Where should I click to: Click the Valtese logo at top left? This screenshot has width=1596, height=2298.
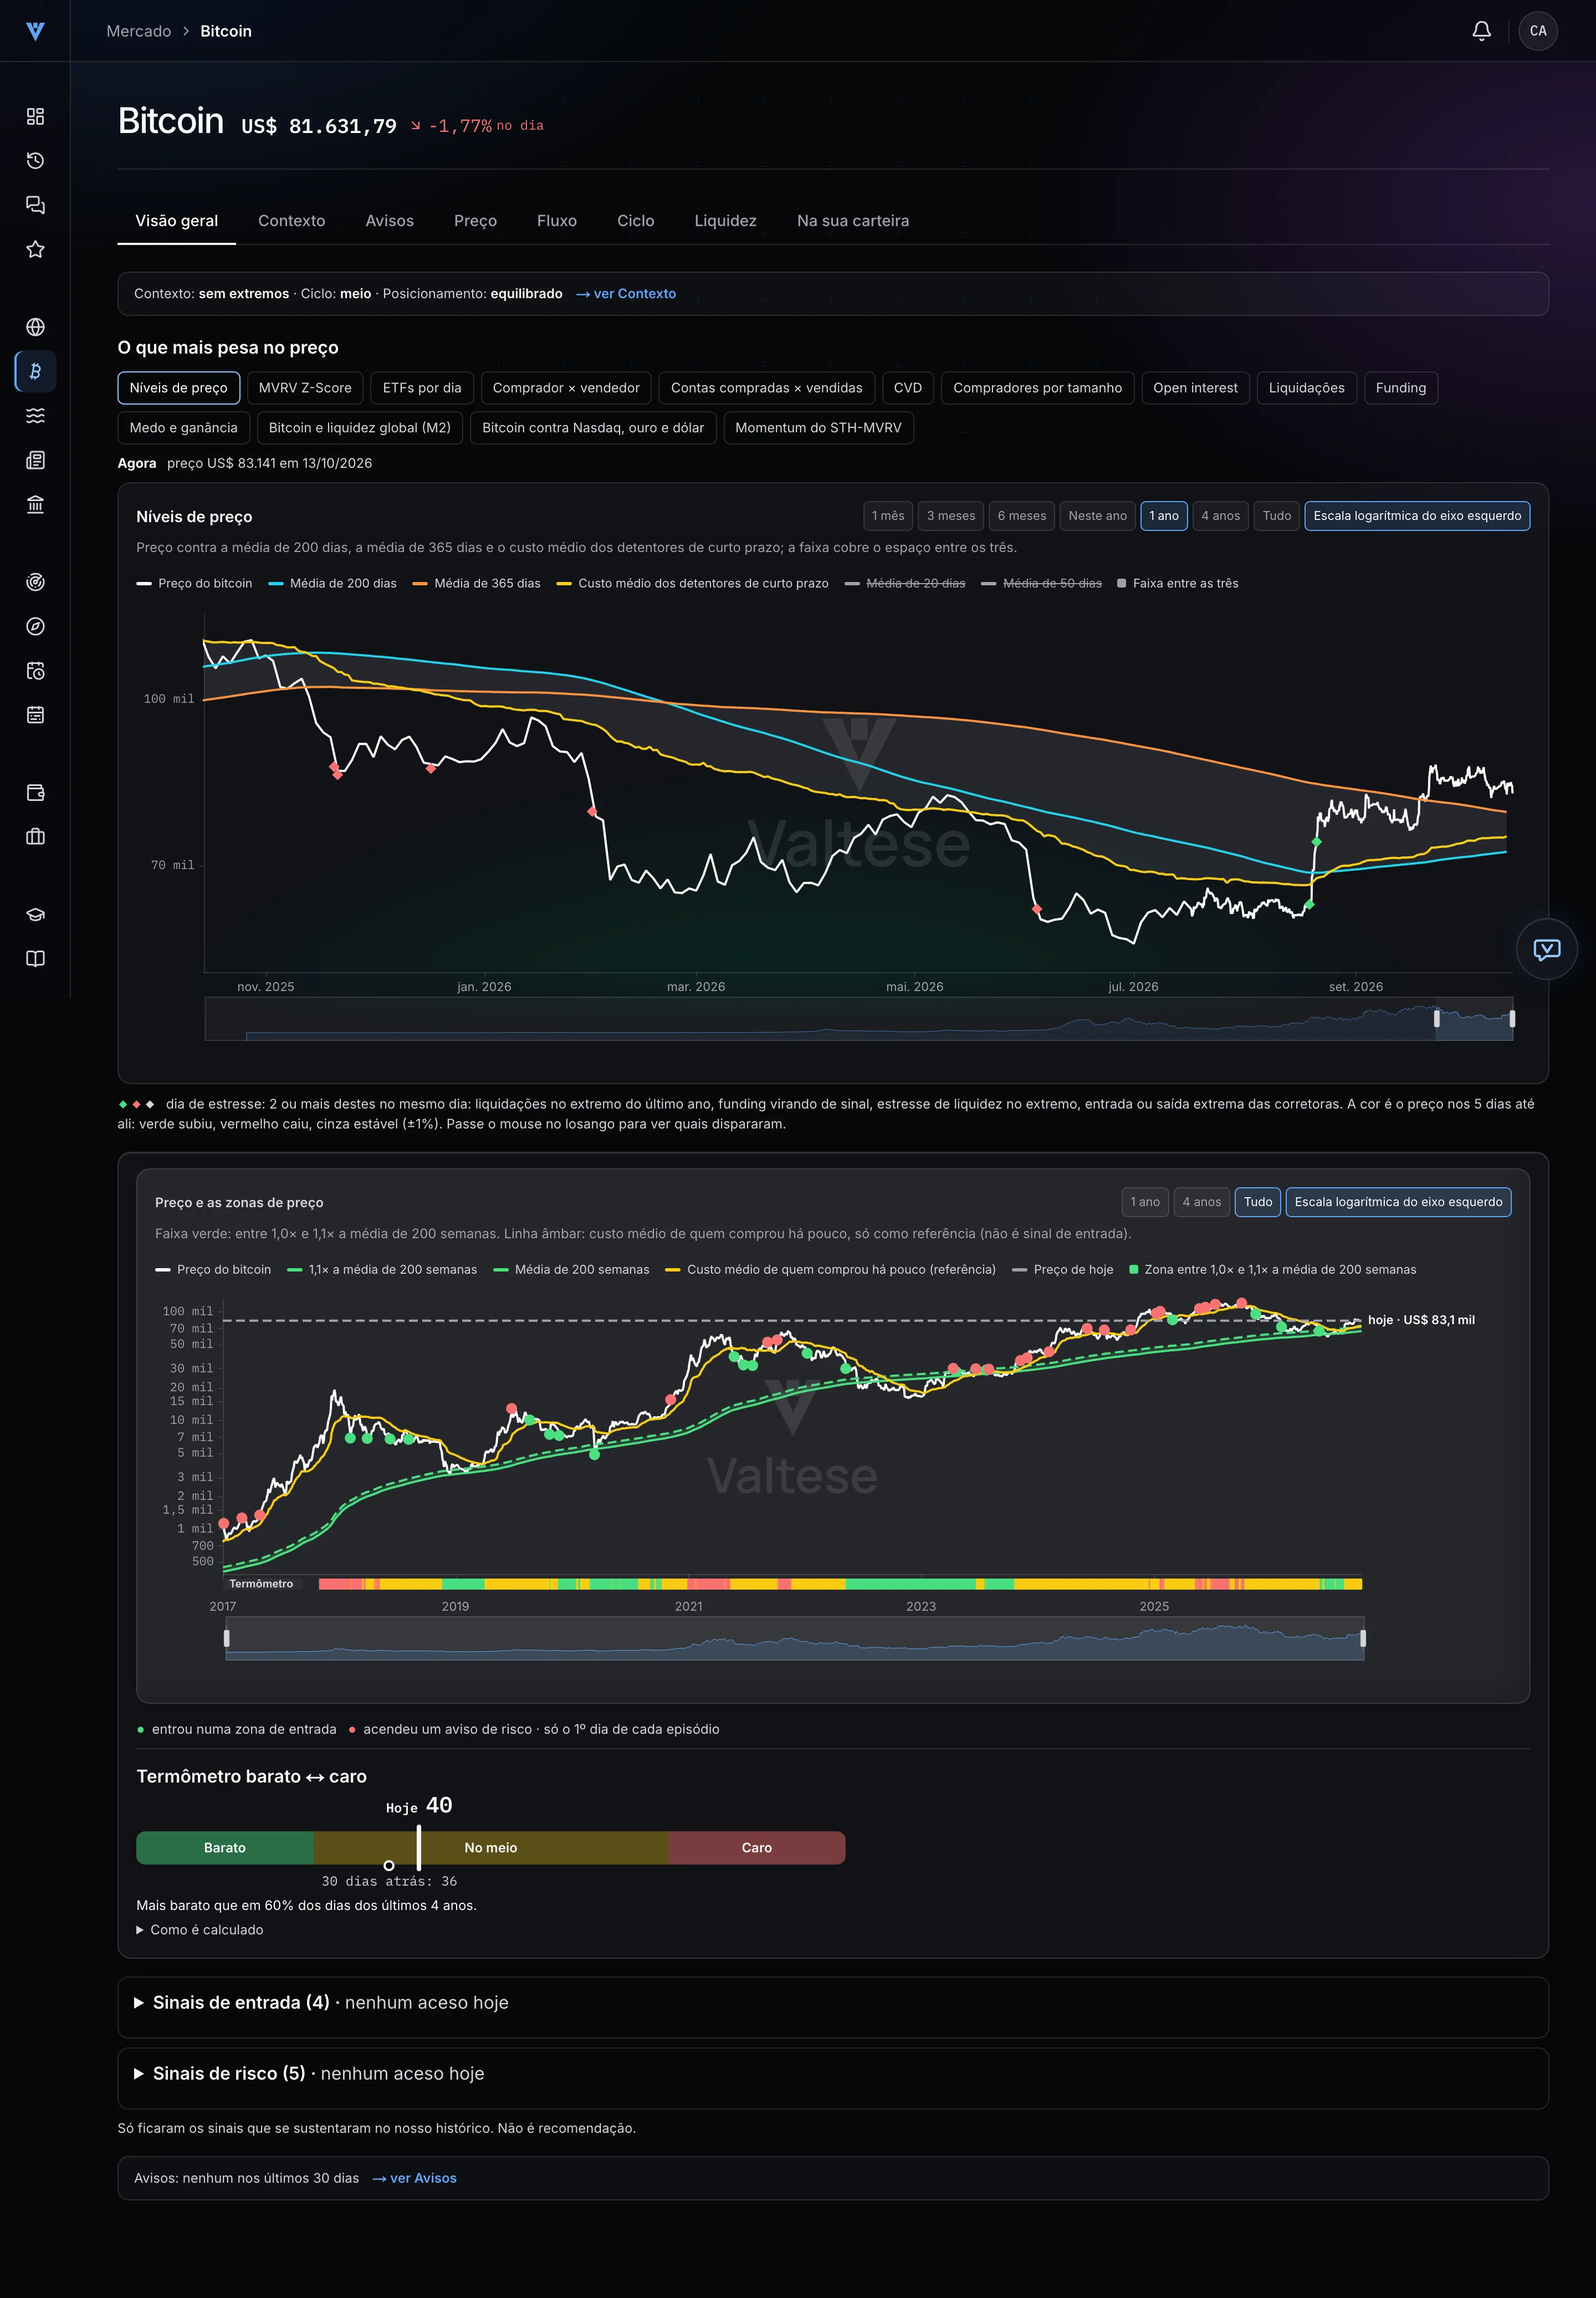(x=35, y=31)
